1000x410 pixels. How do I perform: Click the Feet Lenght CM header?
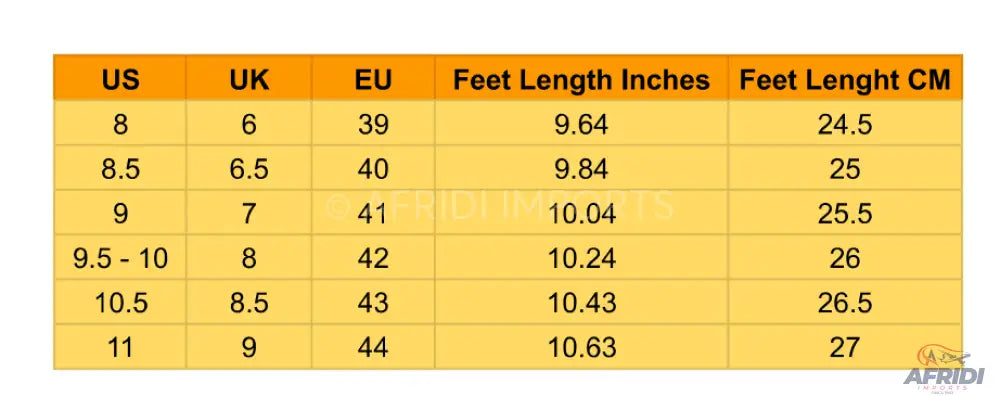844,80
